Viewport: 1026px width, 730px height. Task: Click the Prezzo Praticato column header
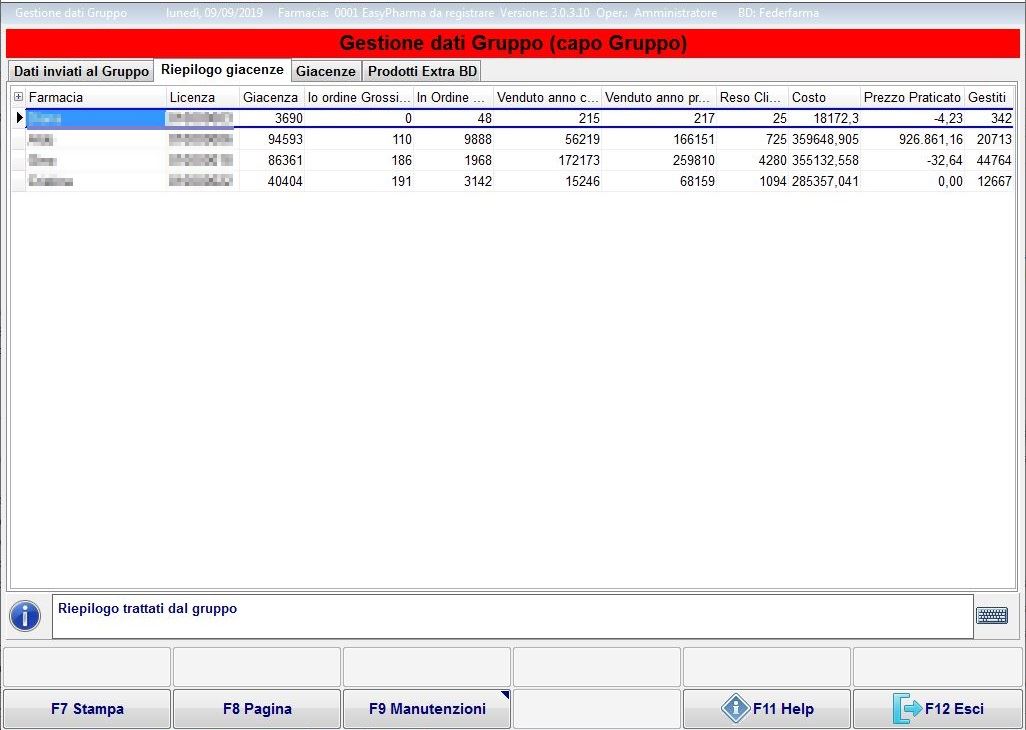[x=911, y=97]
